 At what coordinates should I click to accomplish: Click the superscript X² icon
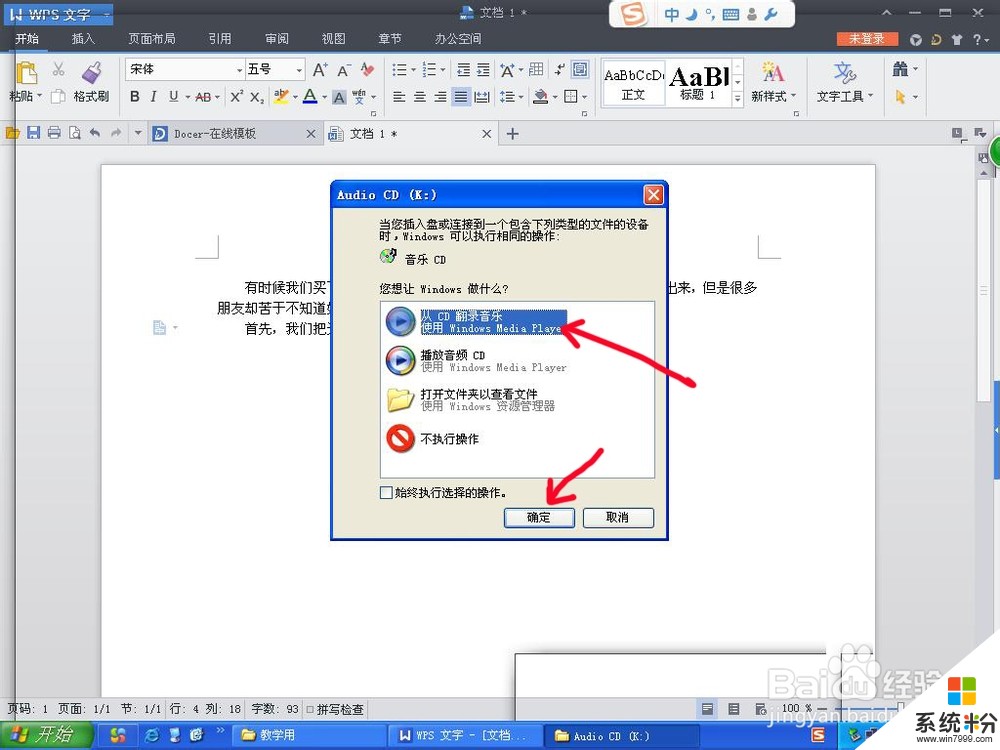tap(237, 96)
